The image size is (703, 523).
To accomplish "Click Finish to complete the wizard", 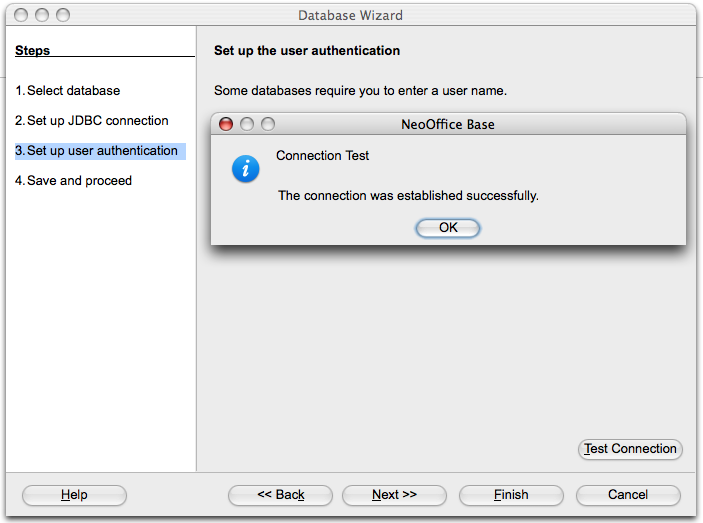I will click(x=511, y=495).
